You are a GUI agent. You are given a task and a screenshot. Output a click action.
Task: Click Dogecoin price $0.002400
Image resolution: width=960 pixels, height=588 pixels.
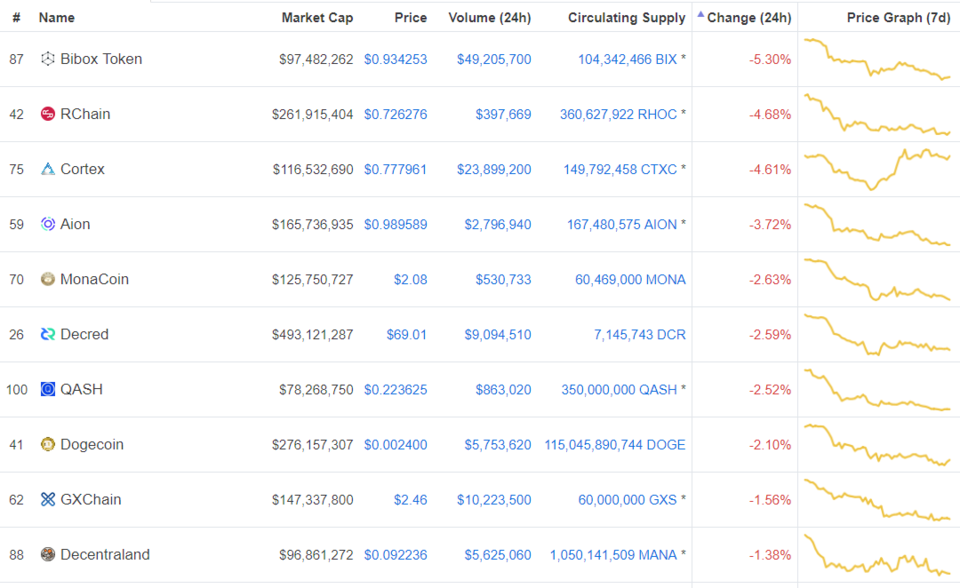click(396, 445)
